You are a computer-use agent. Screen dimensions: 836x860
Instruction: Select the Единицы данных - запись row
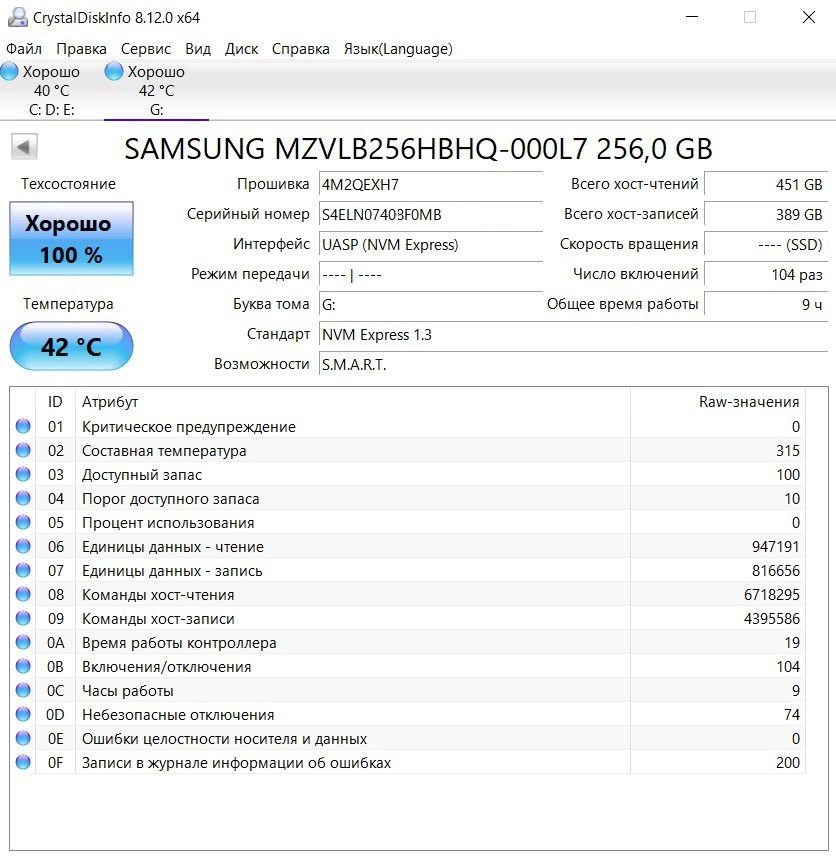(x=408, y=570)
